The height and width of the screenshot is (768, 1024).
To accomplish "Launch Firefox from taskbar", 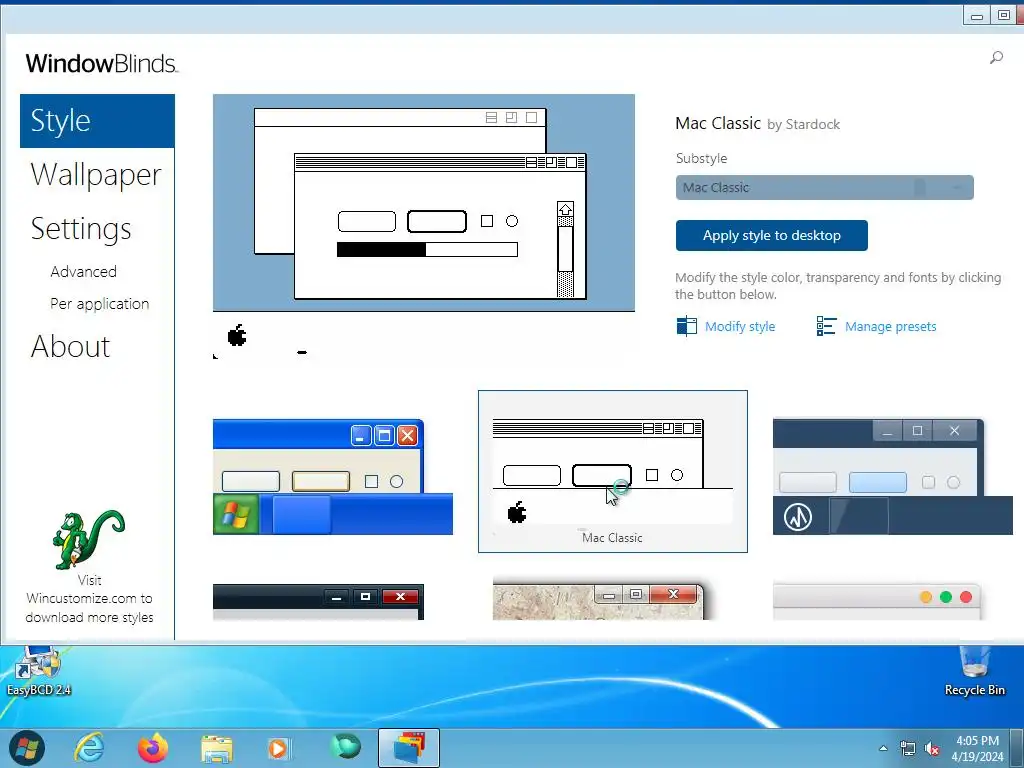I will point(153,748).
